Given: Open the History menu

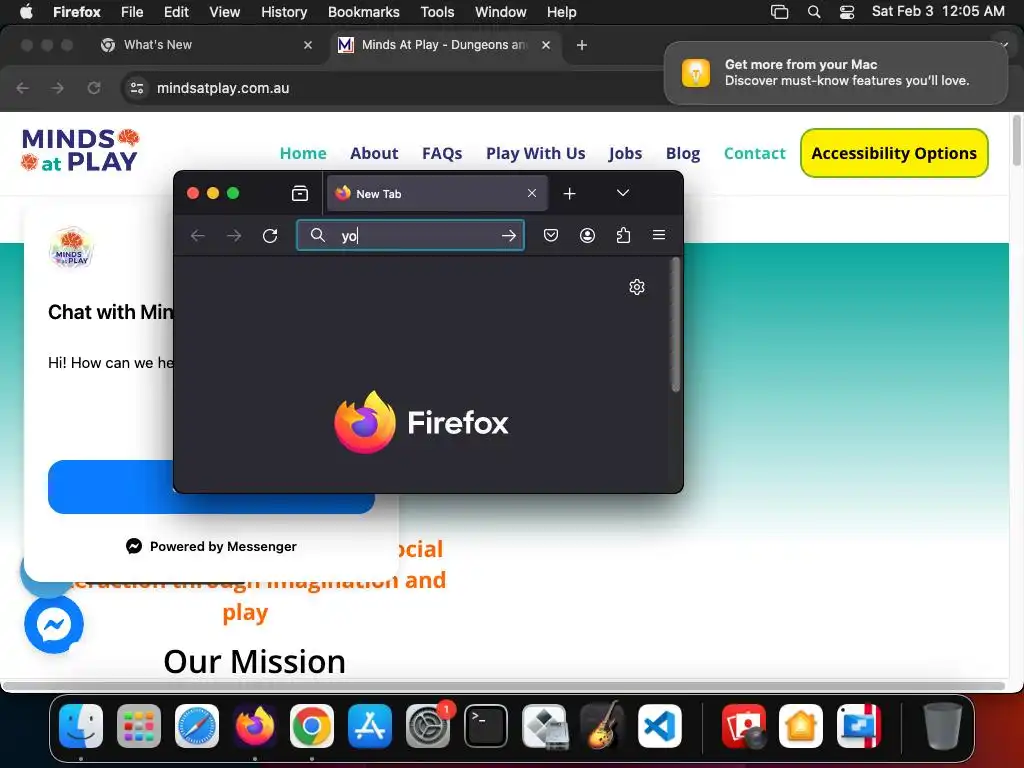Looking at the screenshot, I should [284, 12].
